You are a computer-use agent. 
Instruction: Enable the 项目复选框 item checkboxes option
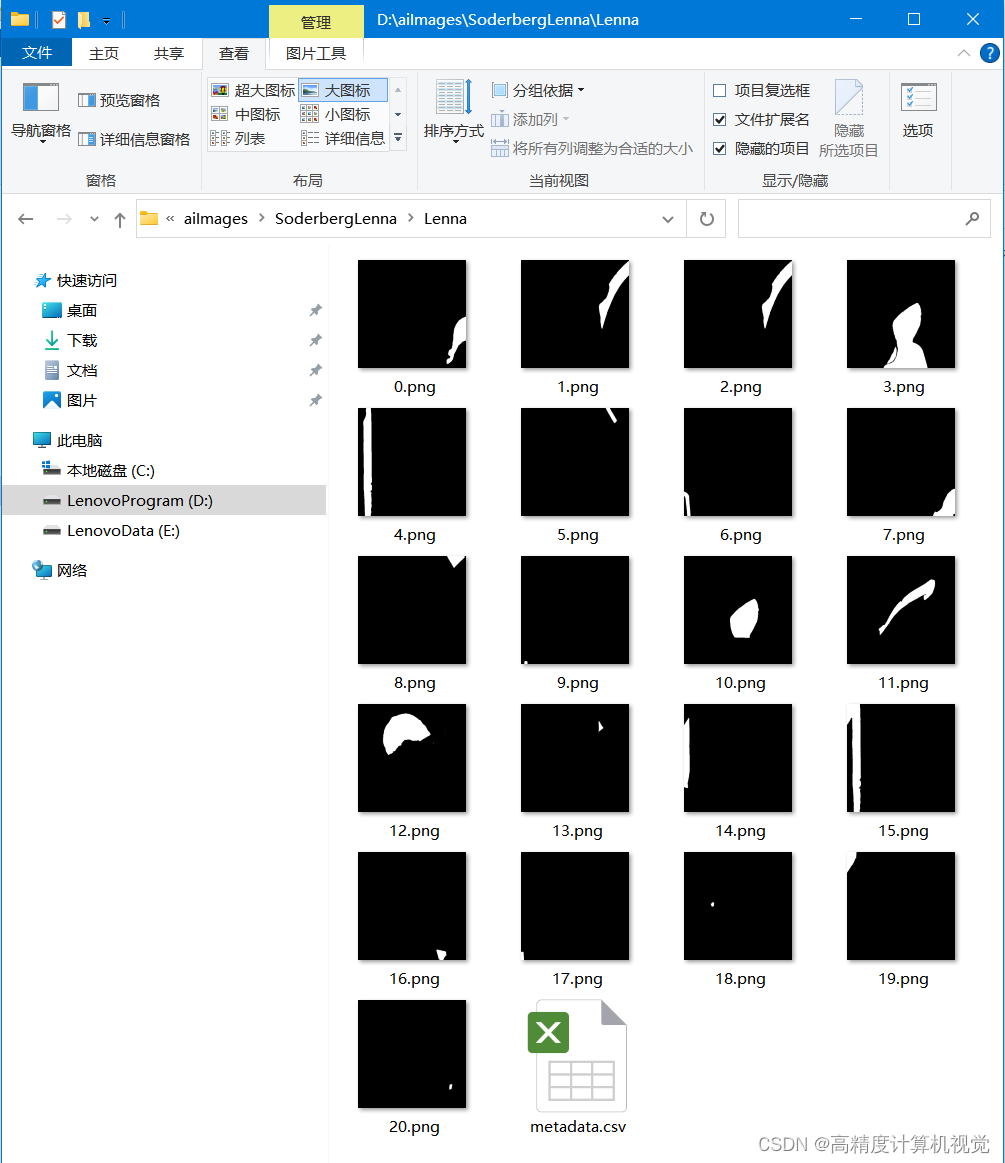pos(719,90)
